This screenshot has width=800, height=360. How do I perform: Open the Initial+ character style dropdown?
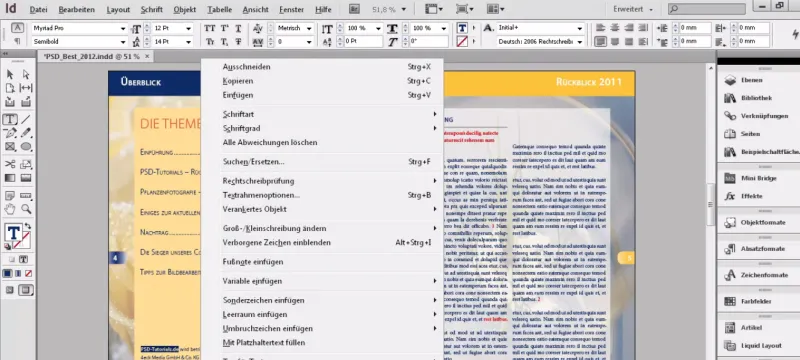pyautogui.click(x=580, y=29)
